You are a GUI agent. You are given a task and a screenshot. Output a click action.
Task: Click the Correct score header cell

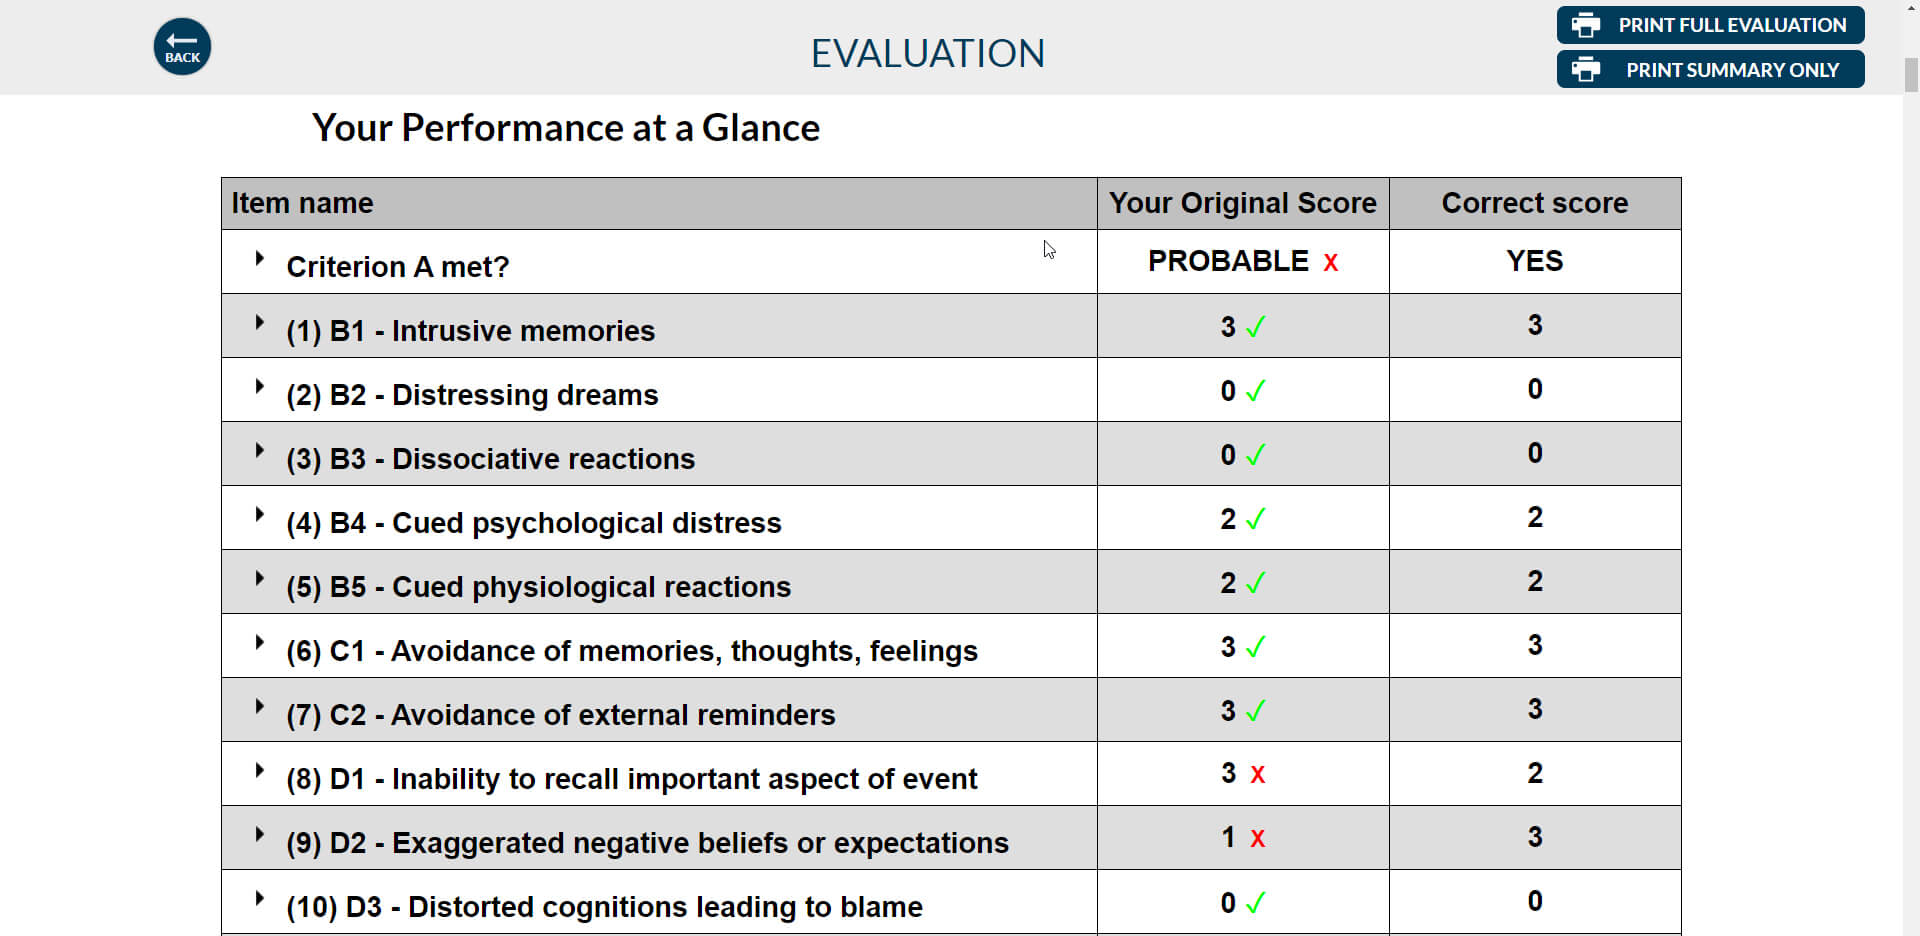click(1535, 203)
